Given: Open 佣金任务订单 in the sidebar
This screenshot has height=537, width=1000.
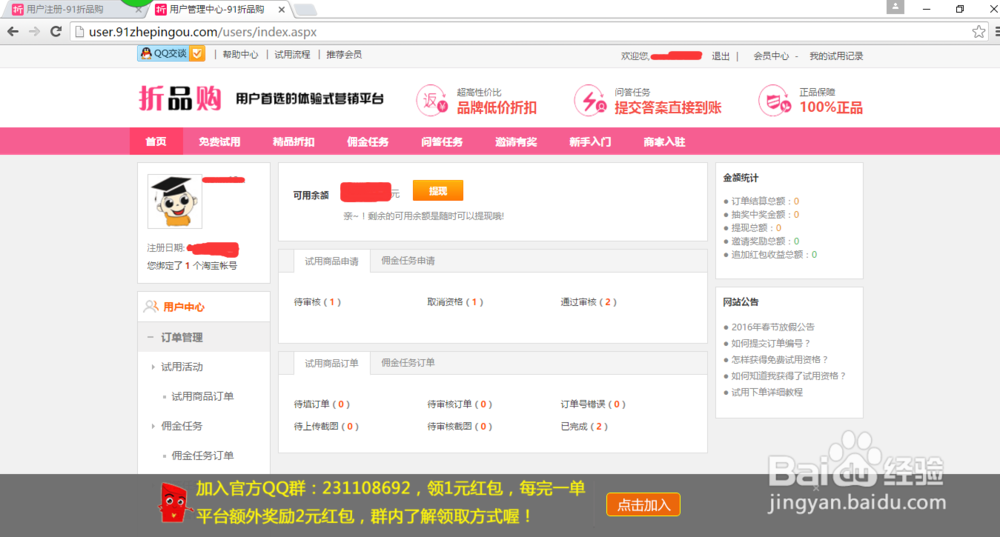Looking at the screenshot, I should (202, 455).
